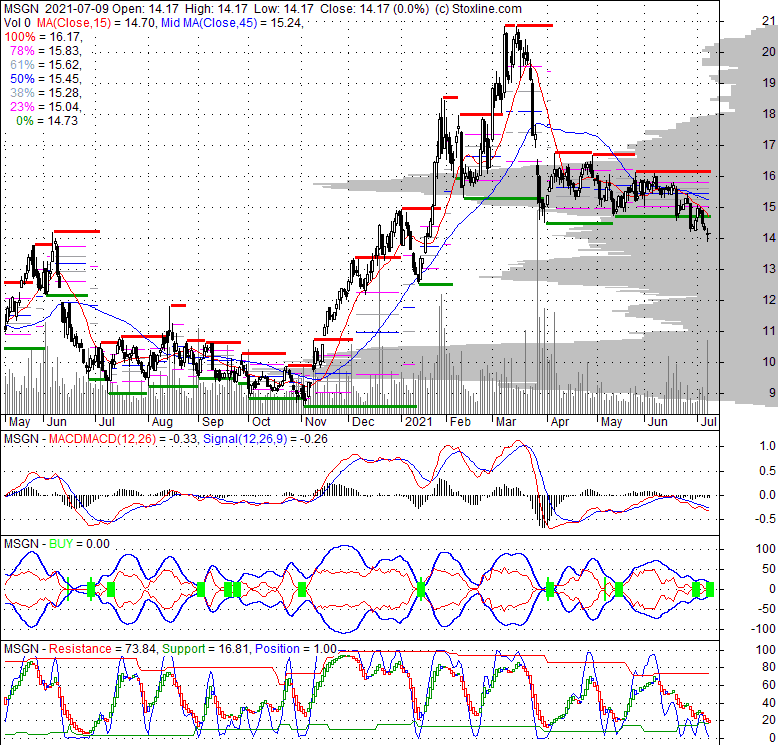This screenshot has width=780, height=745.
Task: Click the 50% = 15.45 level label
Action: tap(45, 79)
